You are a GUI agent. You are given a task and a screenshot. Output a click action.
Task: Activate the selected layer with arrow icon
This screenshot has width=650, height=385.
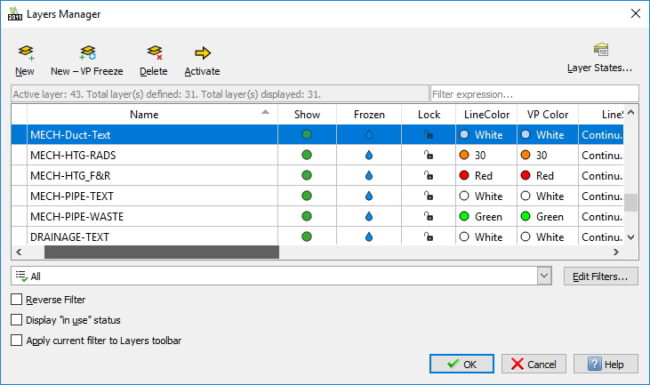click(x=202, y=53)
